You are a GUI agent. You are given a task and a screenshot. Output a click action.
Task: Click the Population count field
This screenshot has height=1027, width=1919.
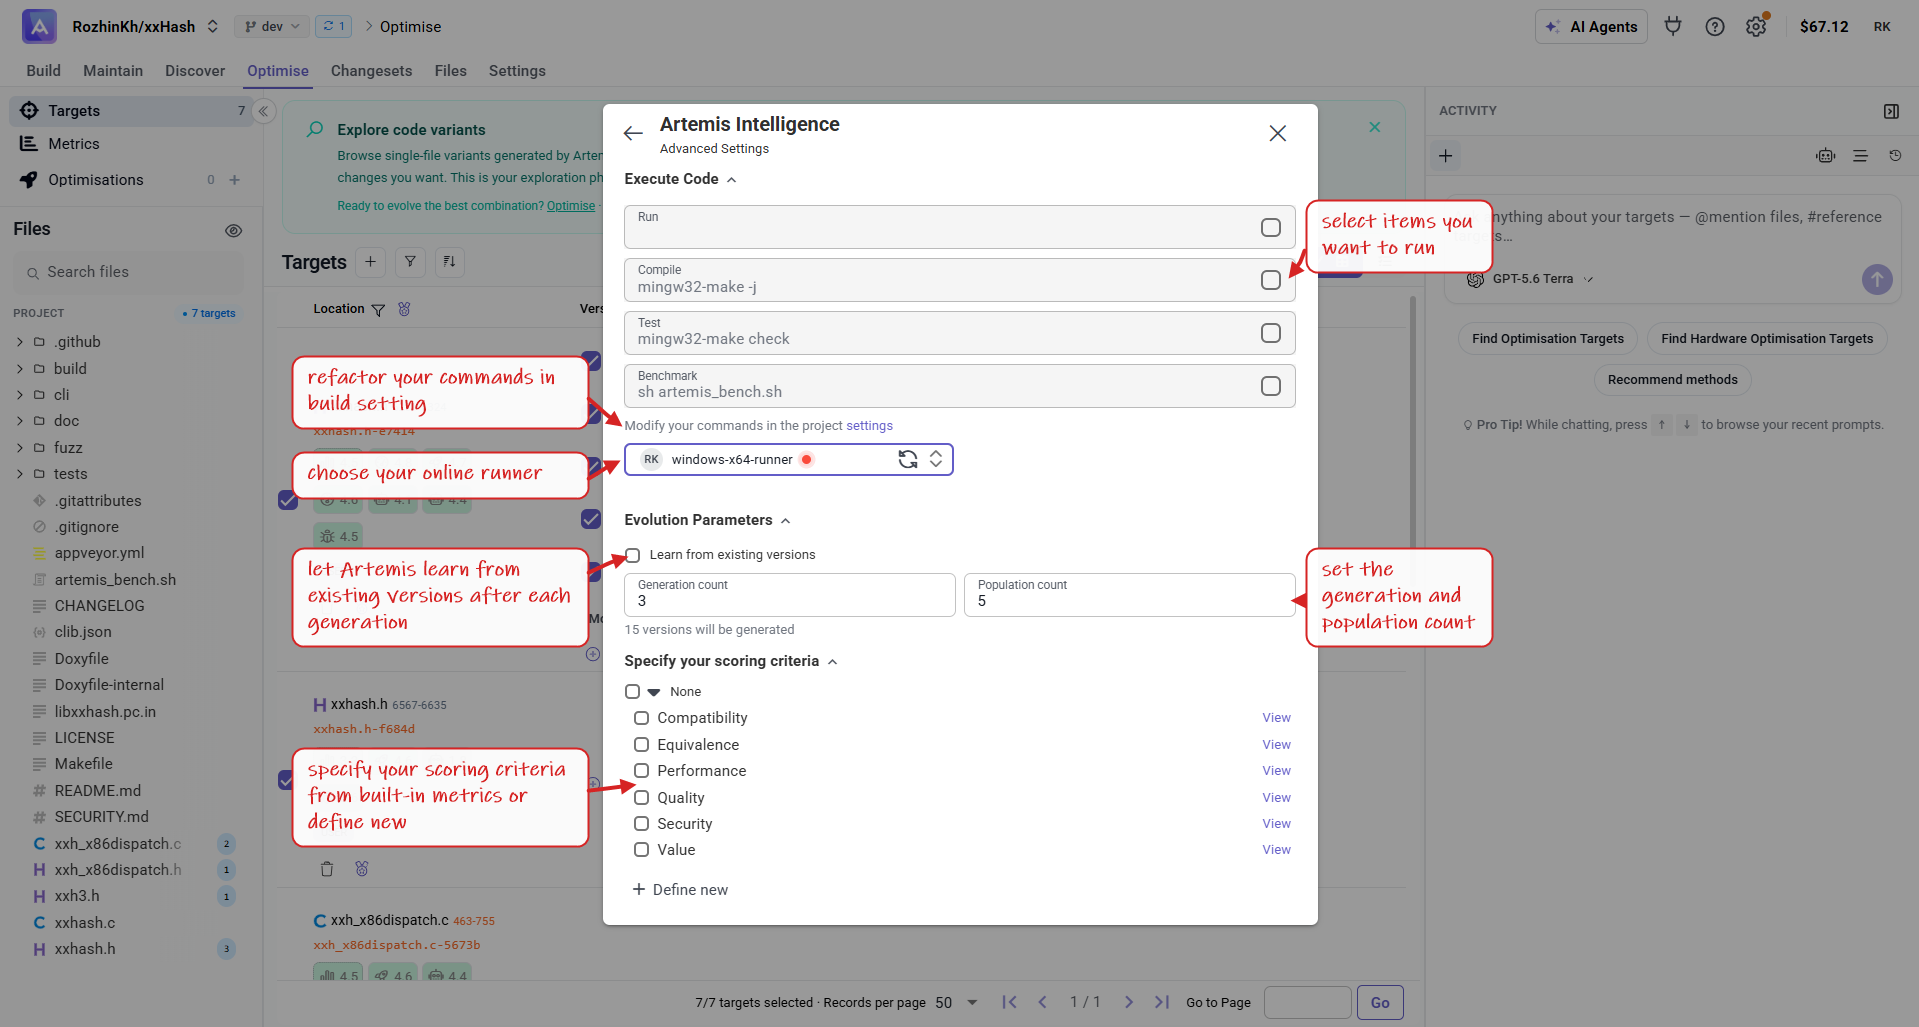1129,595
